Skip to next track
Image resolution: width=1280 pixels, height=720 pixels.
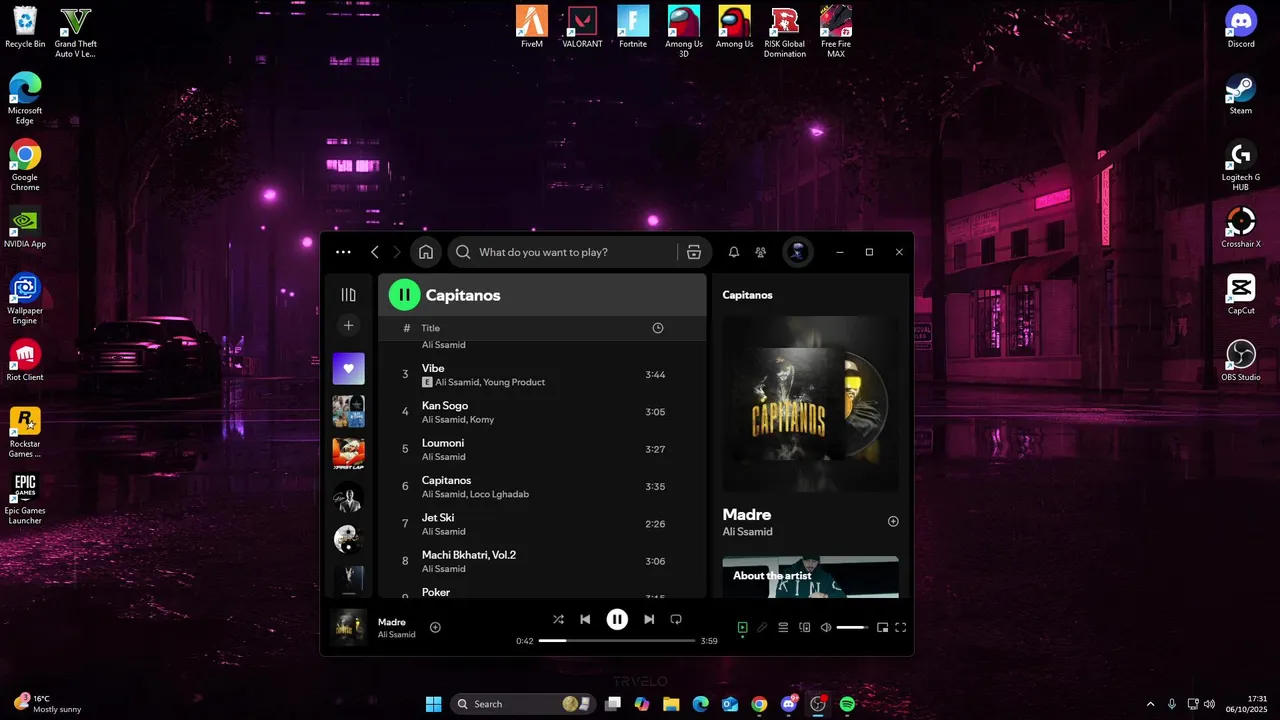pos(649,619)
